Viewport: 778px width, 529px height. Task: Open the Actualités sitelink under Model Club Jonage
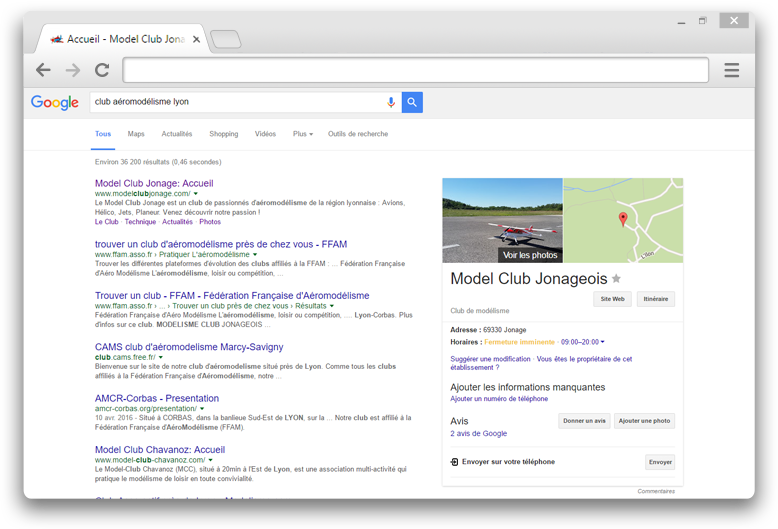coord(177,222)
